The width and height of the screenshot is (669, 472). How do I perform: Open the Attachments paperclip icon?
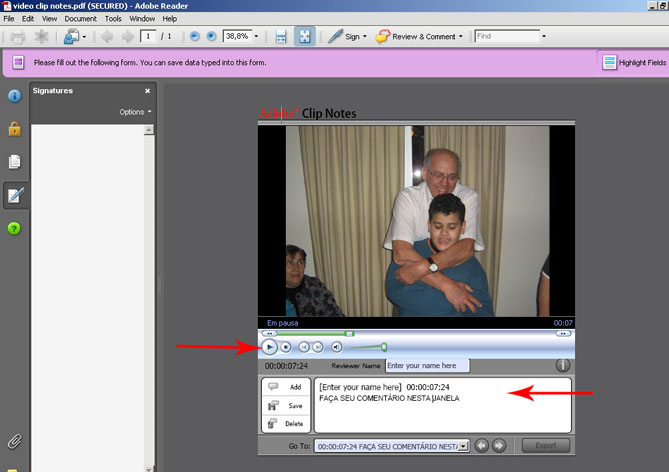pyautogui.click(x=15, y=441)
